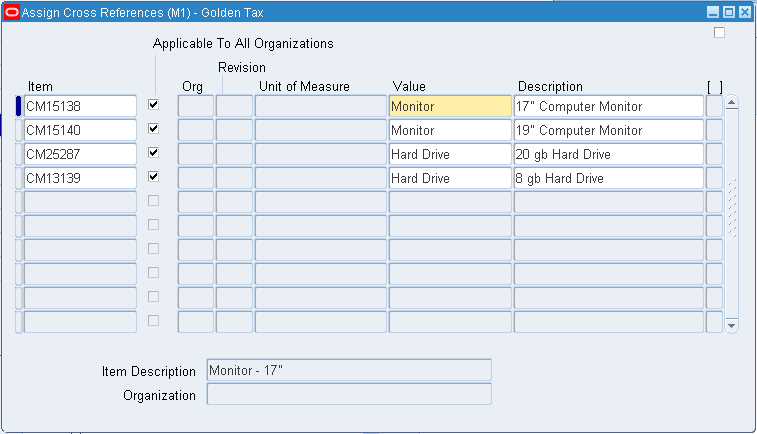Uncheck the all-organizations checkbox for CM25287
The width and height of the screenshot is (757, 434).
(153, 153)
